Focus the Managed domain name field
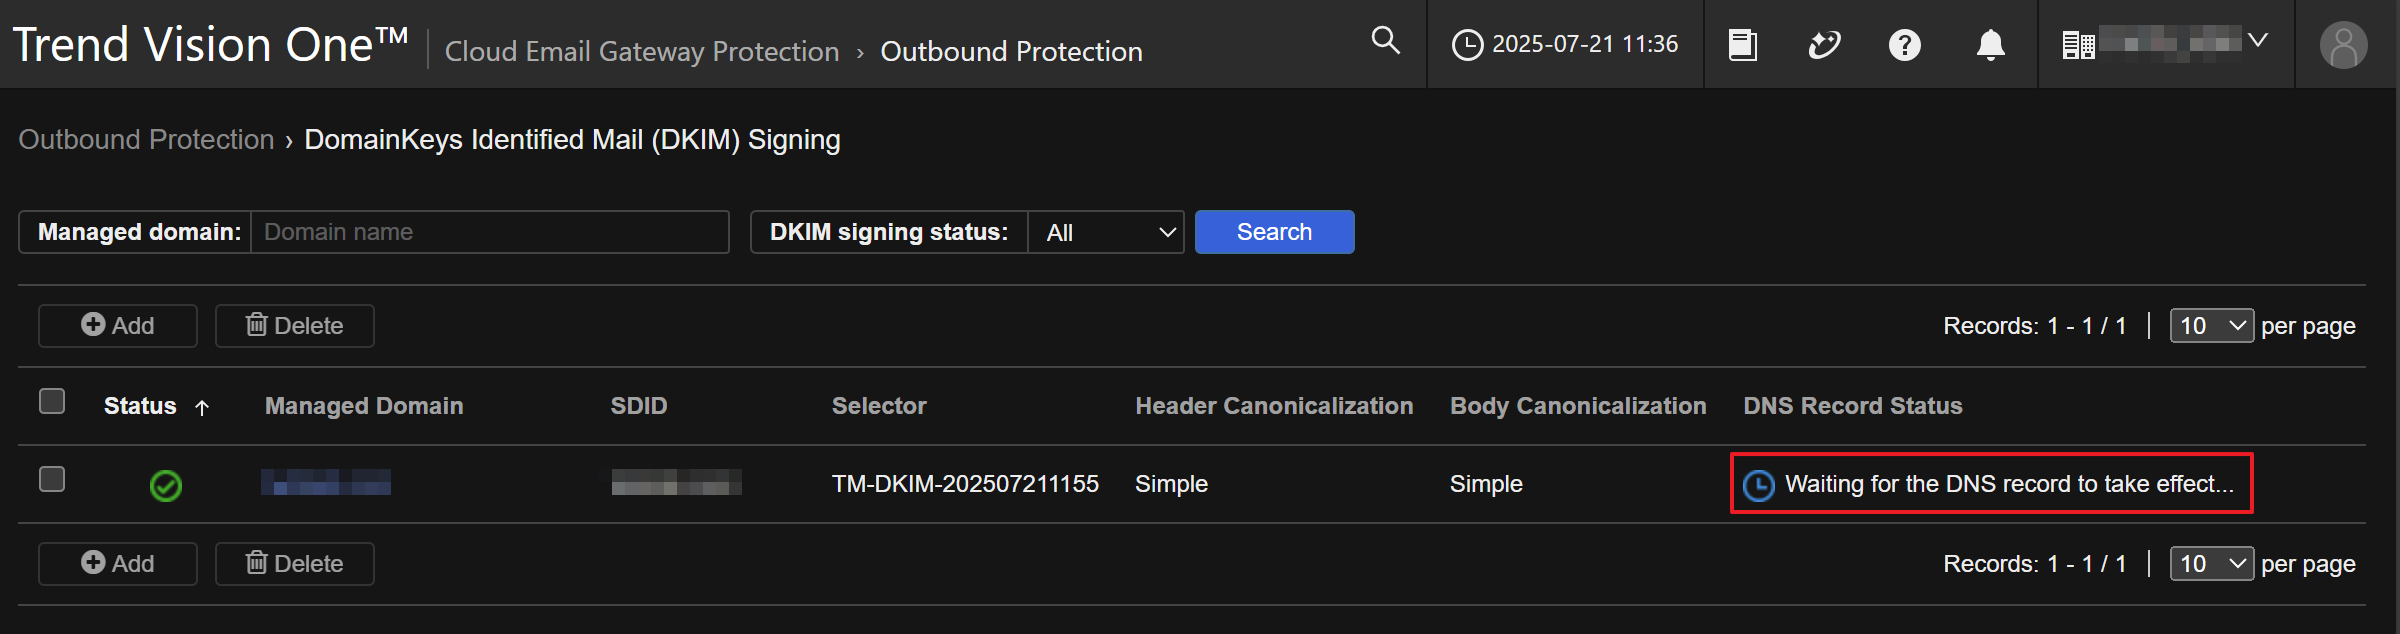Screen dimensions: 2400x634 click(x=489, y=232)
